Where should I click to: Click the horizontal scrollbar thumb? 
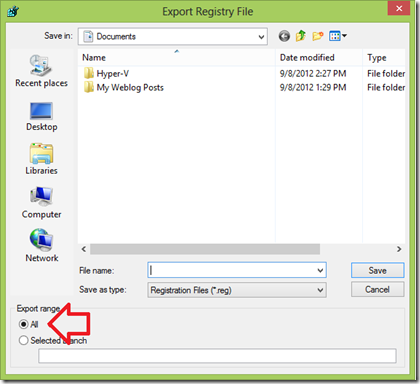point(205,249)
